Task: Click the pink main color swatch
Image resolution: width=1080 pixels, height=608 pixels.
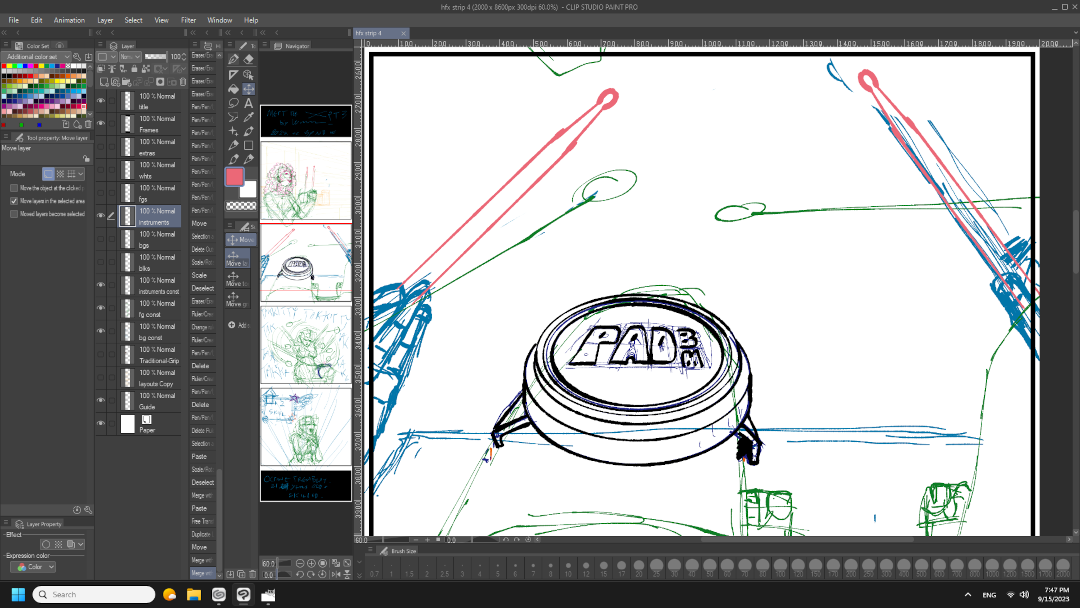Action: 236,178
